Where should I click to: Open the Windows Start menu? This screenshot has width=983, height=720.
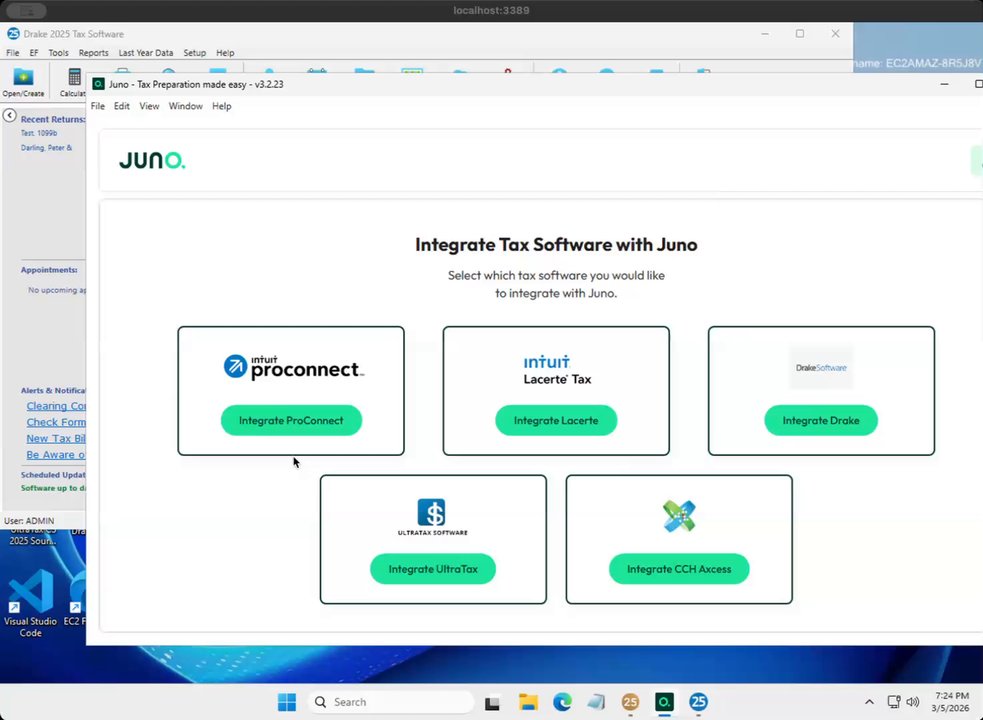pyautogui.click(x=286, y=702)
